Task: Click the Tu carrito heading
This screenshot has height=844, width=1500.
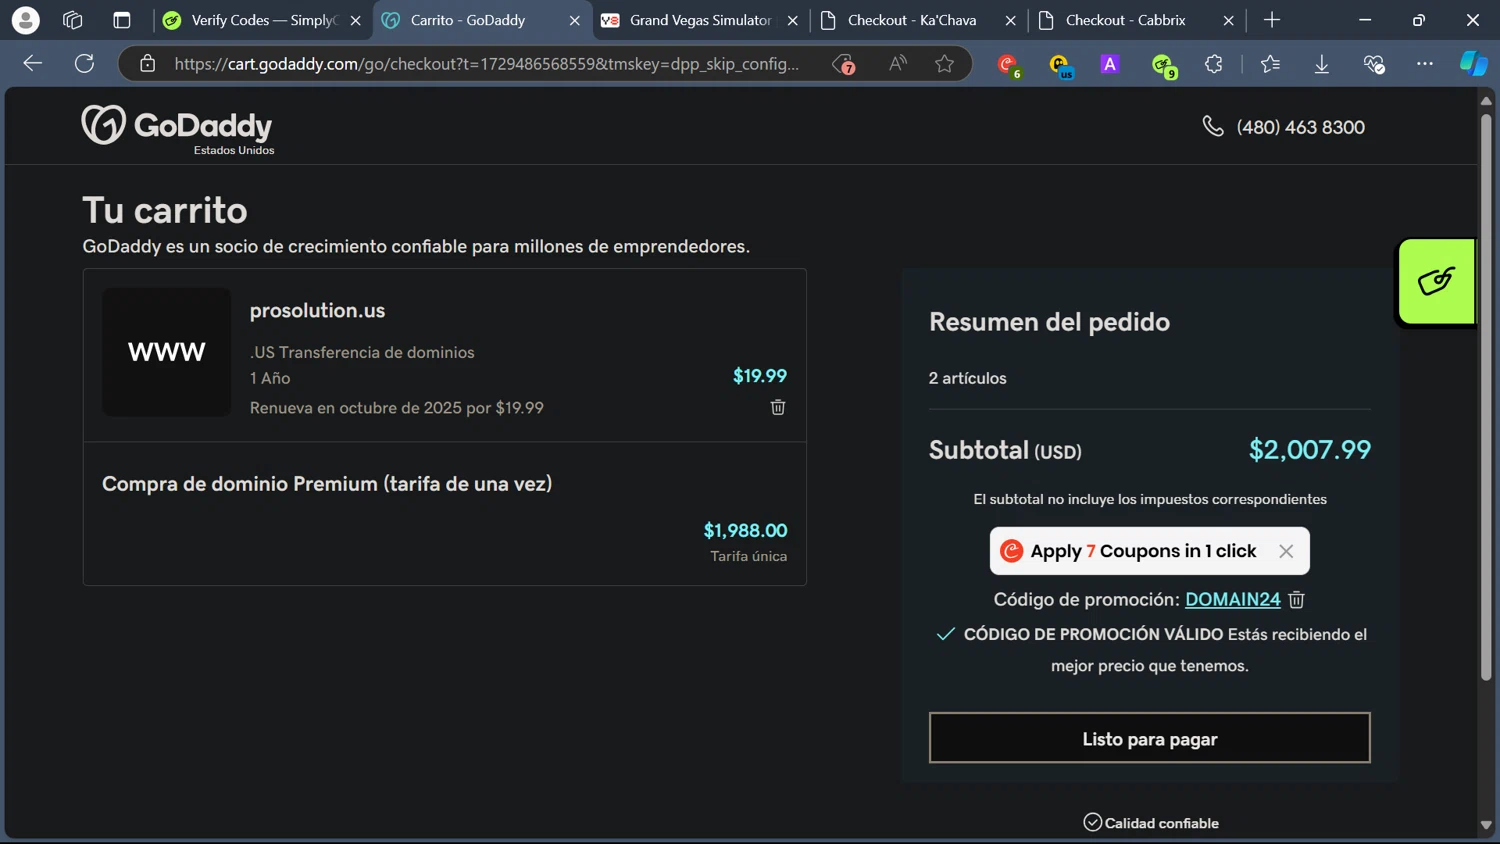Action: (165, 211)
